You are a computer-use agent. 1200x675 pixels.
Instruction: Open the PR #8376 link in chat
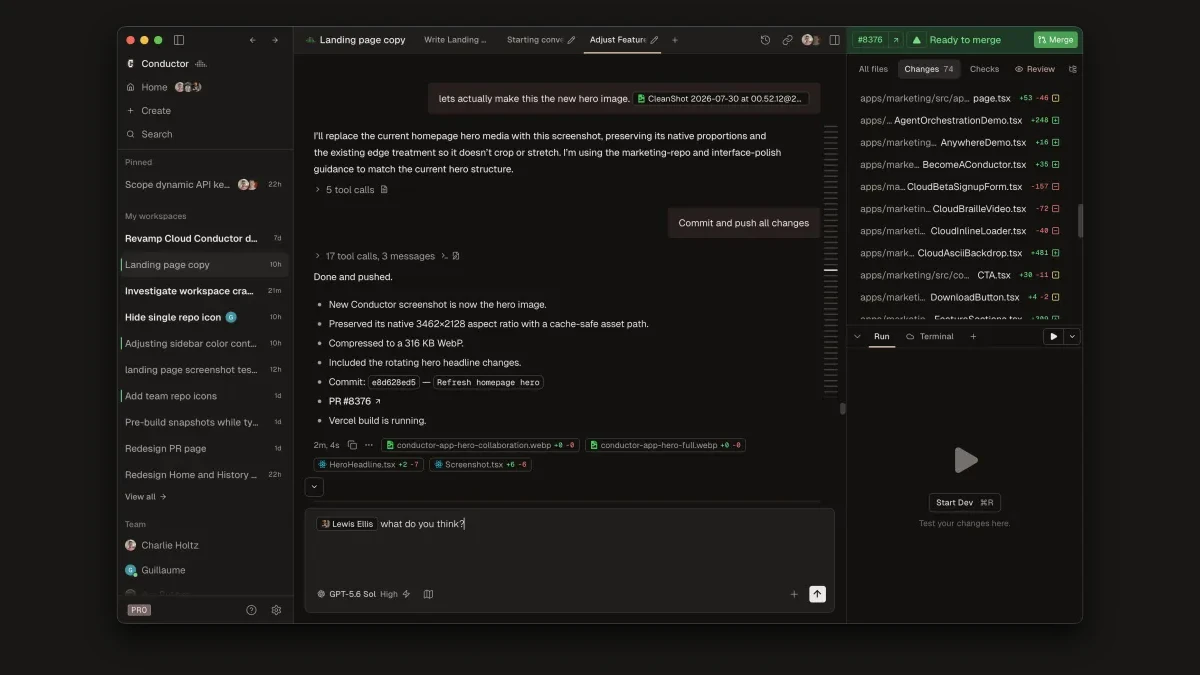(x=355, y=401)
